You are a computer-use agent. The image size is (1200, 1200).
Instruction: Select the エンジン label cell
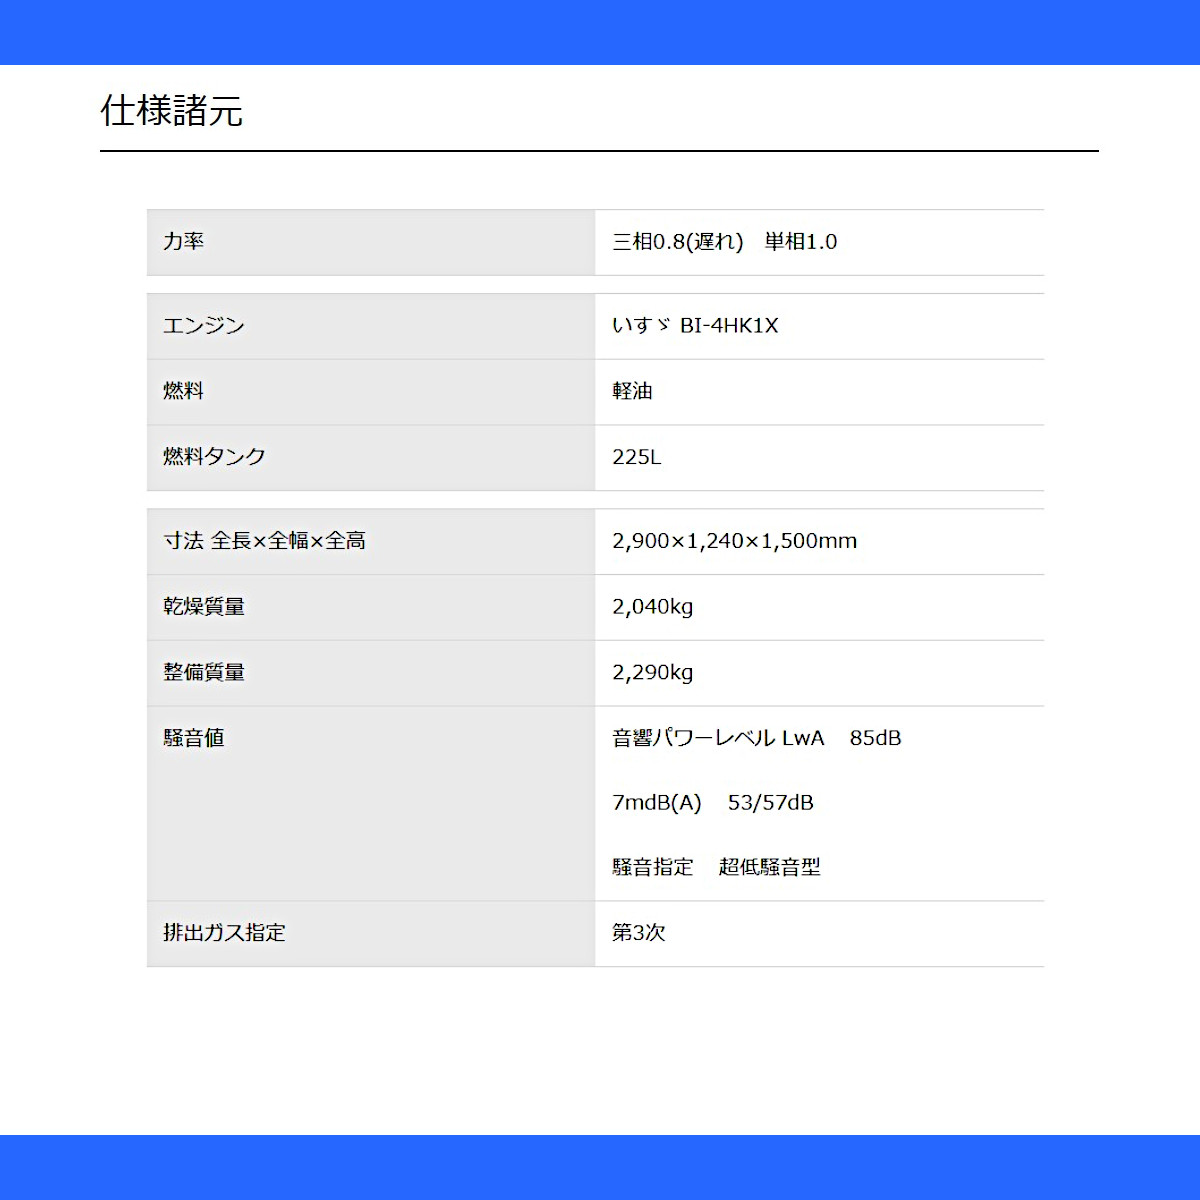pos(371,326)
